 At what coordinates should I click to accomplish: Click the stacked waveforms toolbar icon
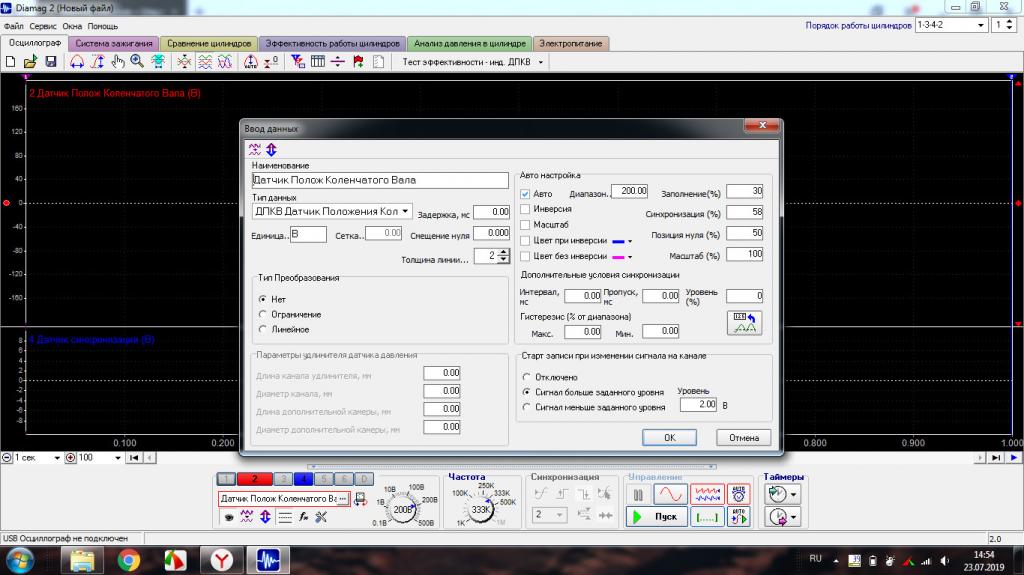click(x=205, y=62)
